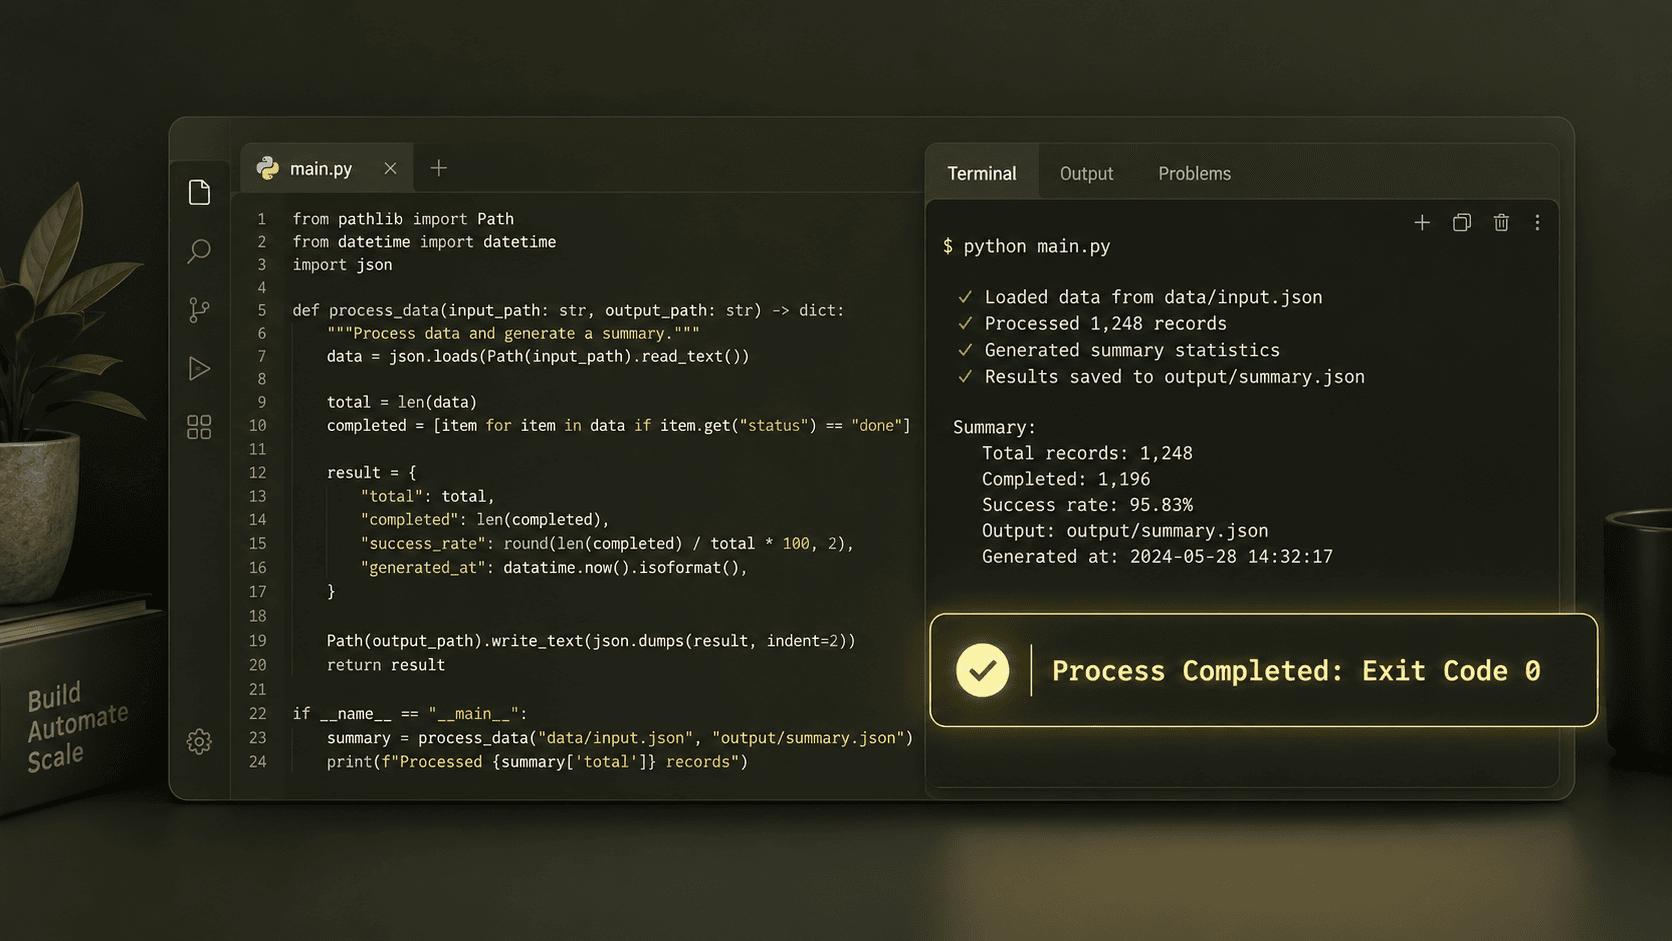Switch to the Output tab
Image resolution: width=1672 pixels, height=941 pixels.
(x=1086, y=173)
